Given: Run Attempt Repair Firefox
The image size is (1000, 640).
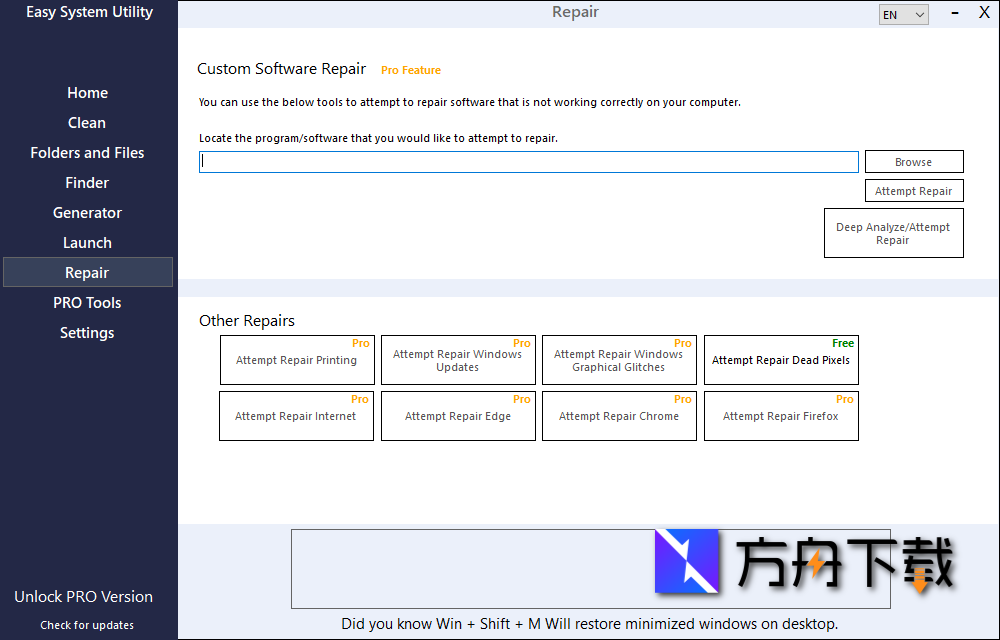Looking at the screenshot, I should coord(780,415).
